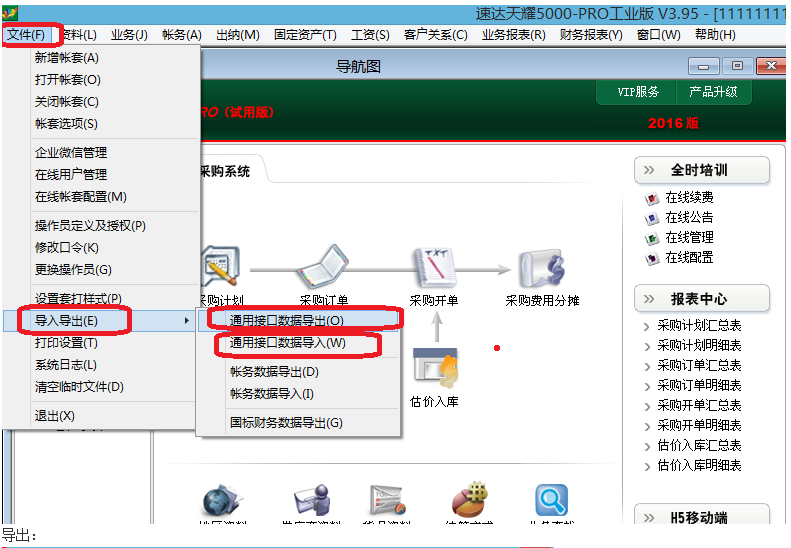Viewport: 791px width, 548px height.
Task: Expand arrow beside 估价入库汇总表
Action: click(647, 447)
